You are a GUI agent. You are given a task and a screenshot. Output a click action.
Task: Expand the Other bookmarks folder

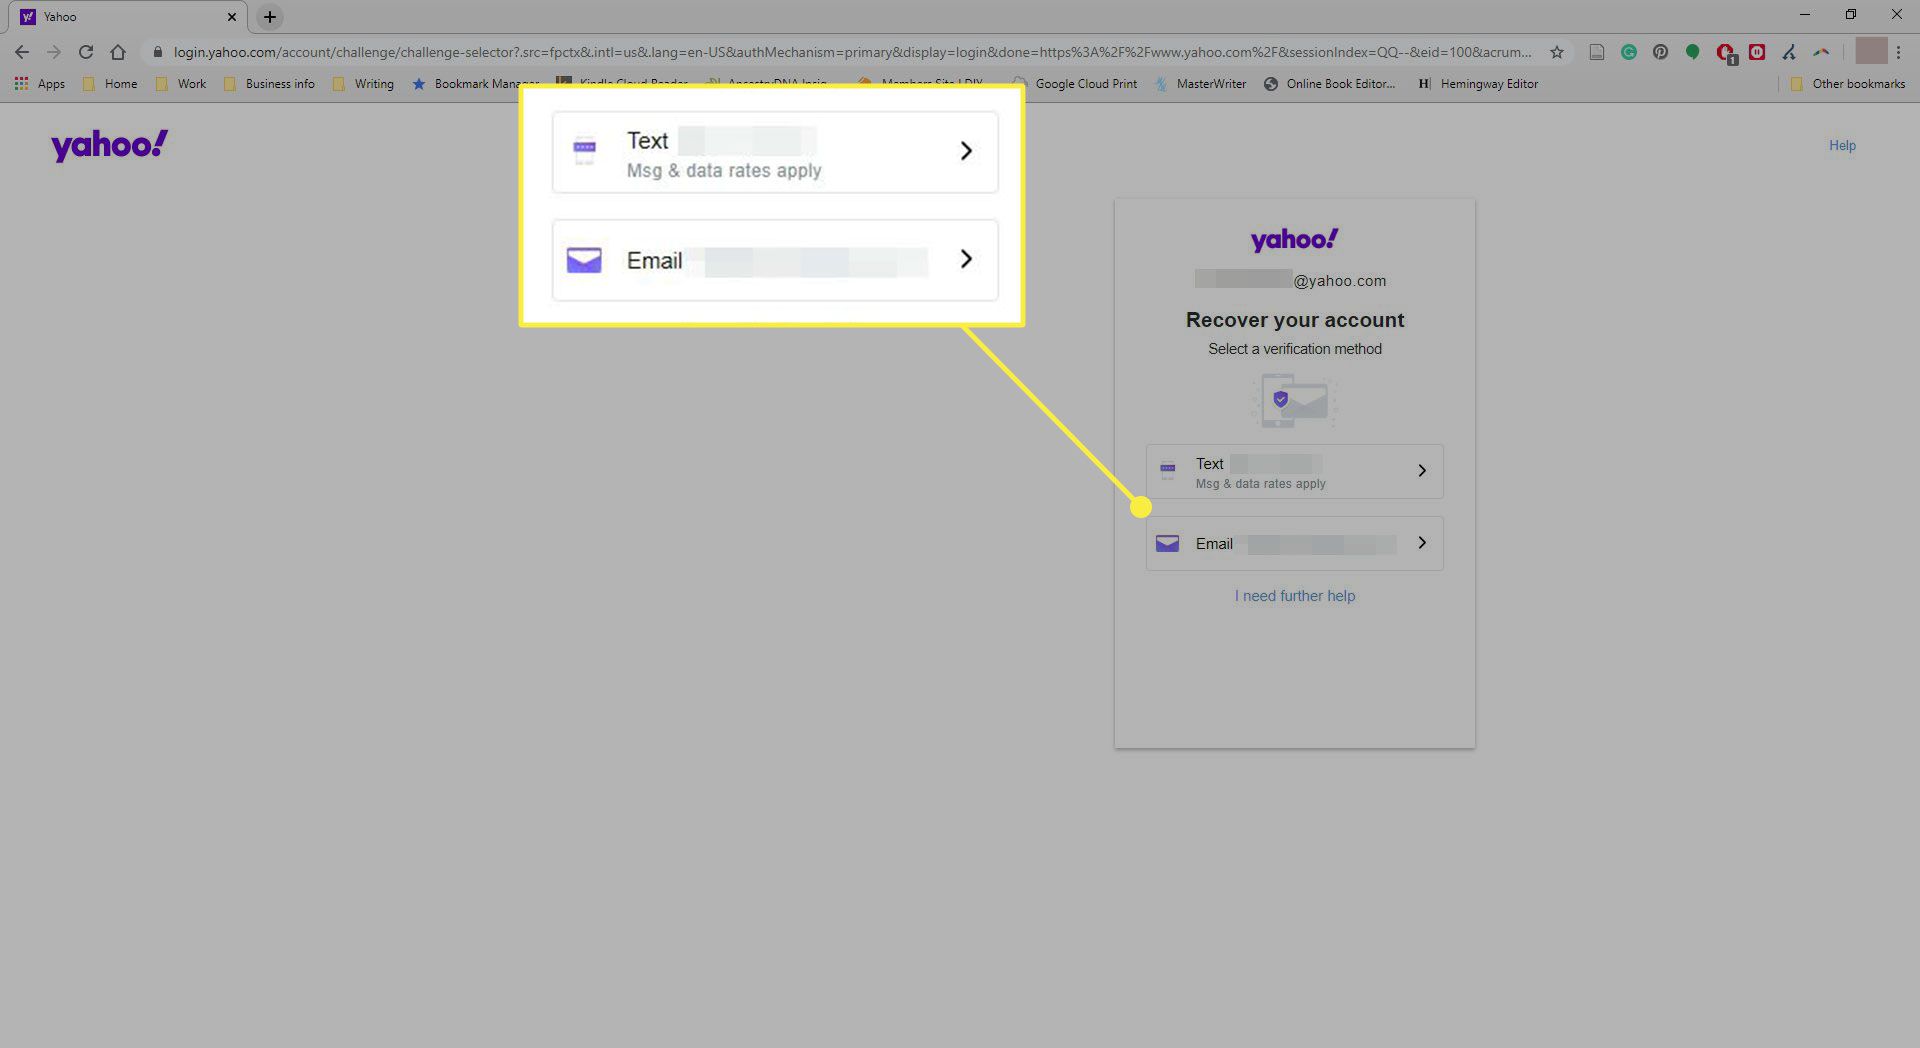pos(1848,84)
